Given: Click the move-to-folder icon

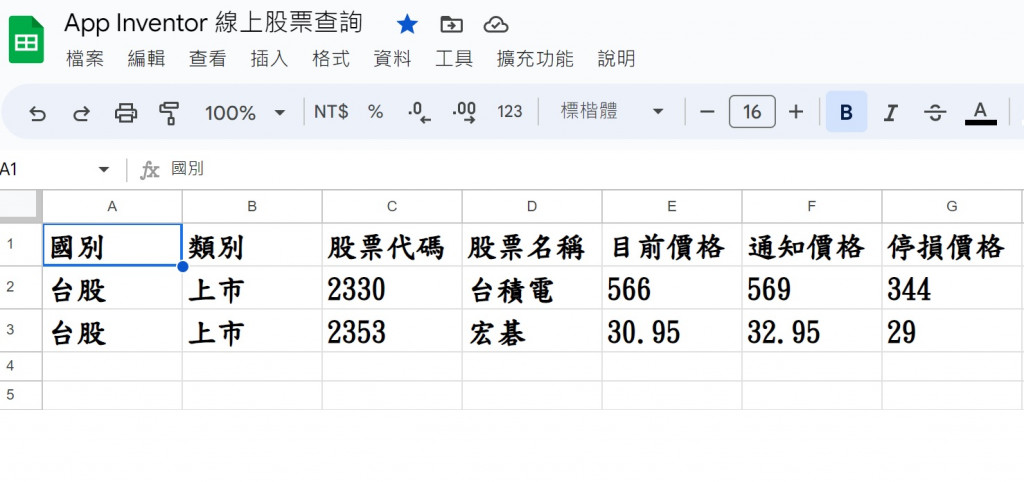Looking at the screenshot, I should click(451, 25).
